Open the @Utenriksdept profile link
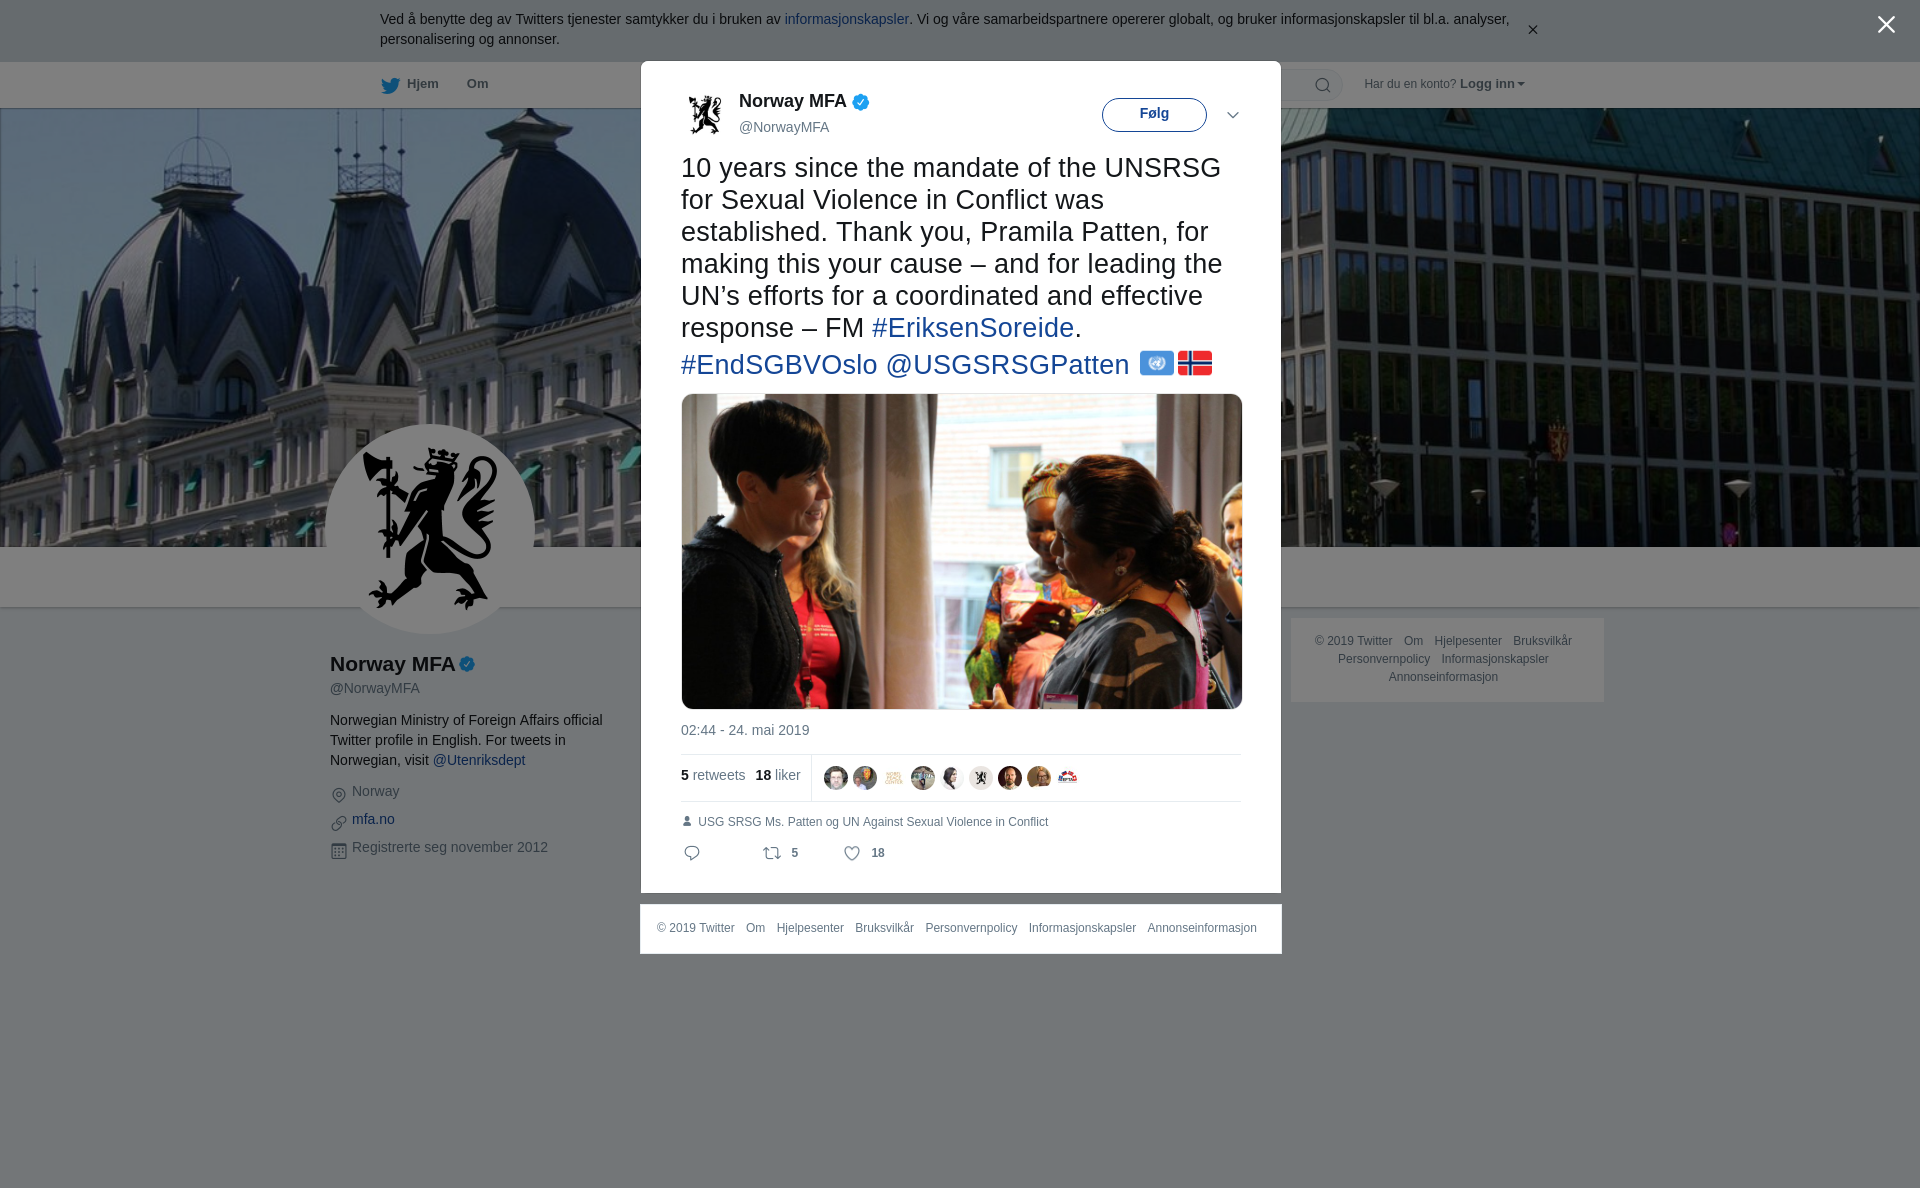The image size is (1920, 1188). [x=479, y=760]
